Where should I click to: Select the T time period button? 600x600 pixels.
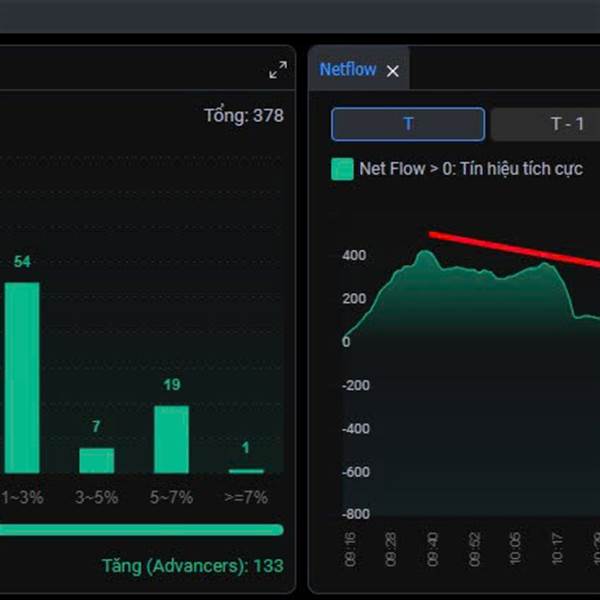[x=408, y=124]
